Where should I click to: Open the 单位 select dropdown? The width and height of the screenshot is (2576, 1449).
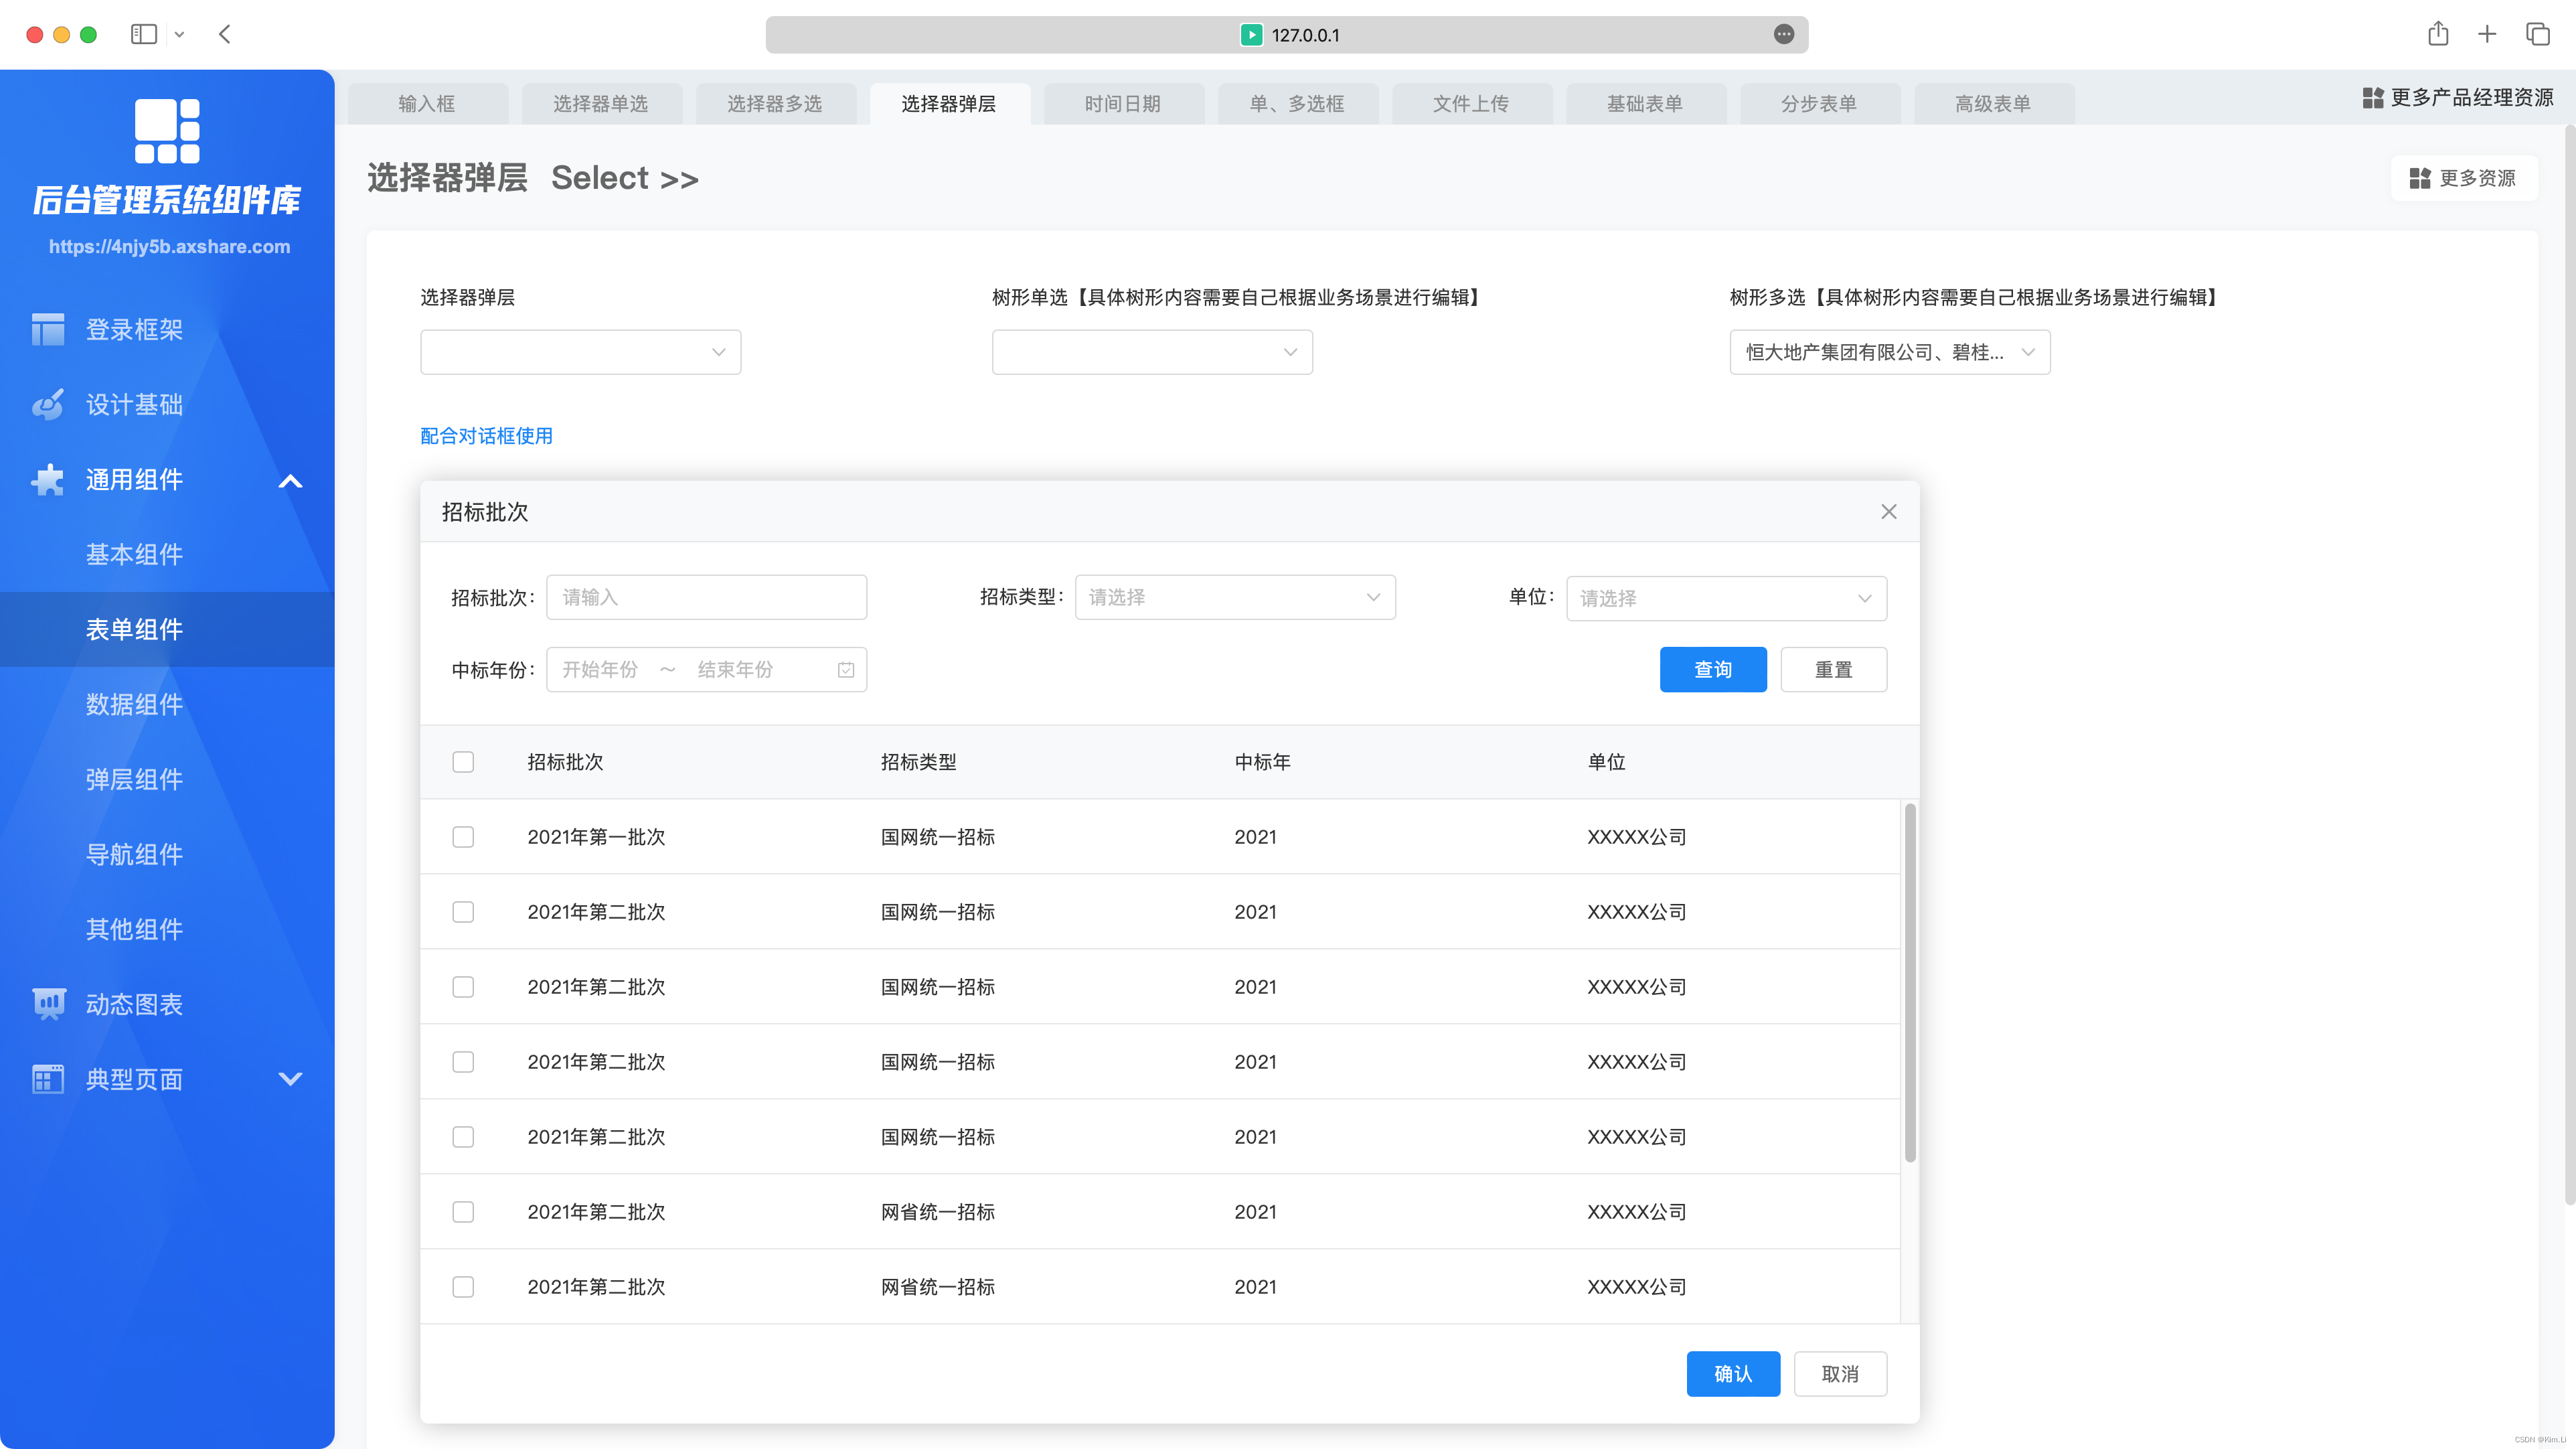point(1726,598)
